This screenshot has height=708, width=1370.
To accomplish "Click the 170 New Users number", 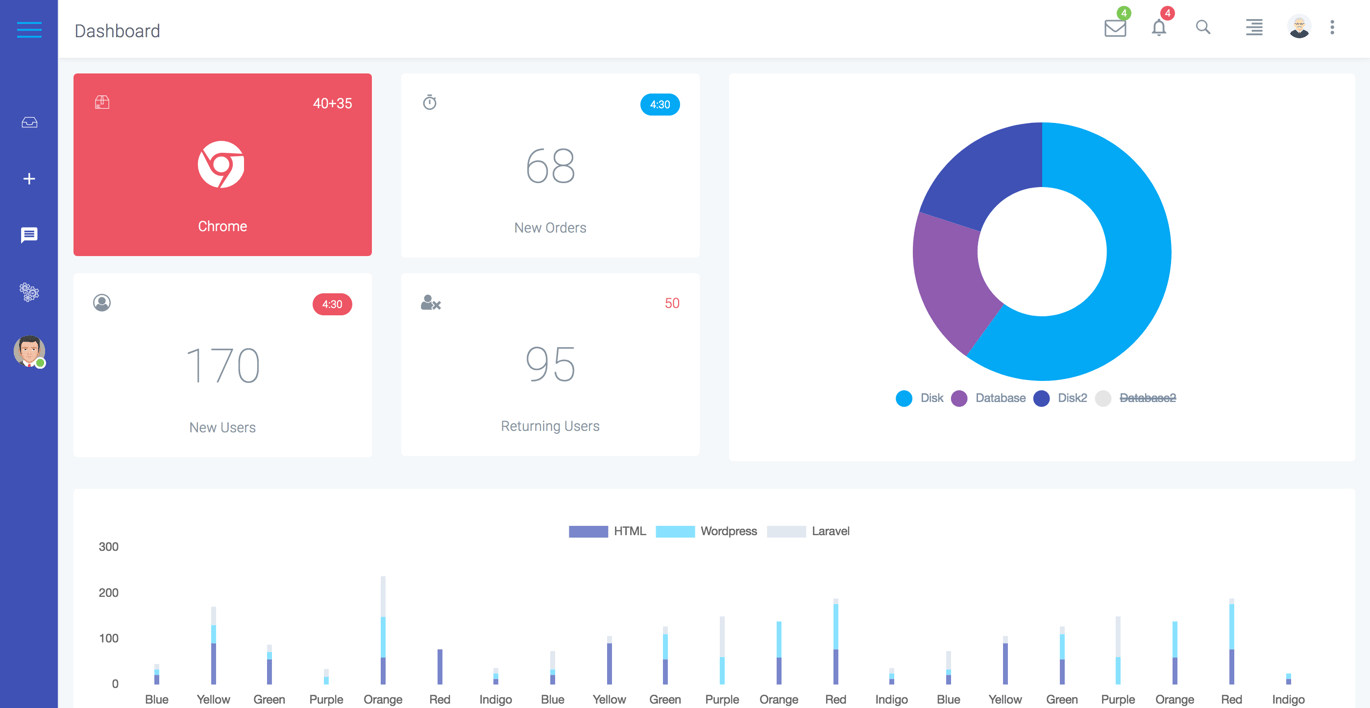I will [223, 366].
